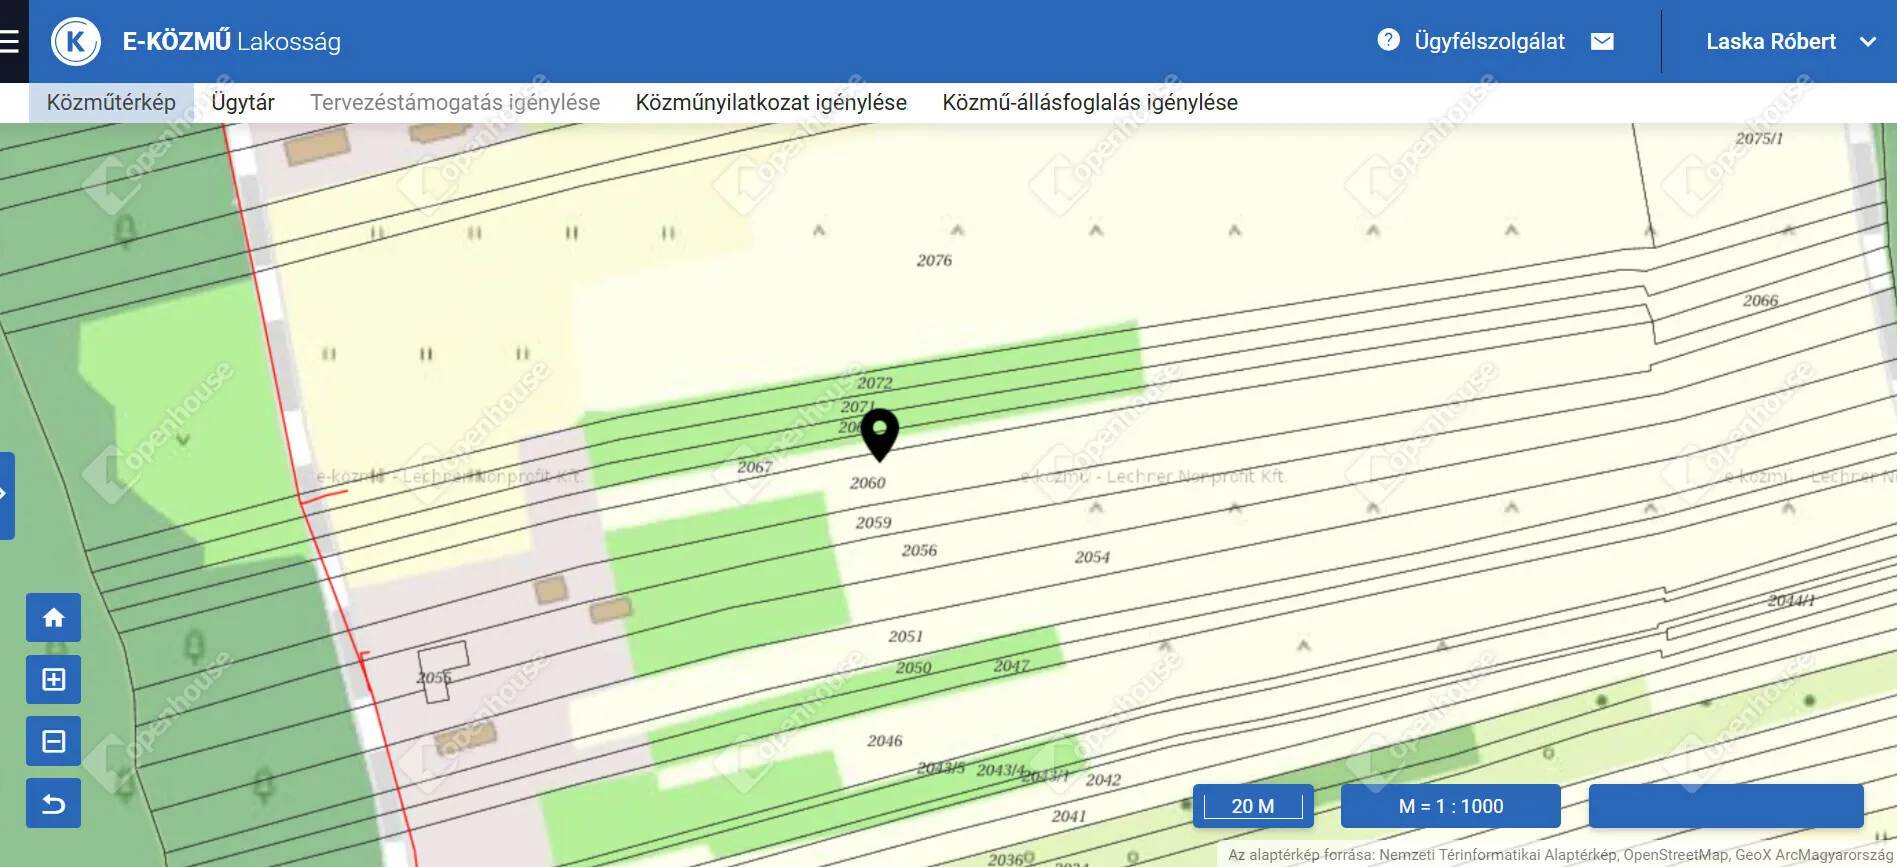Select Tervezéstámogatás igénylése

[x=455, y=102]
